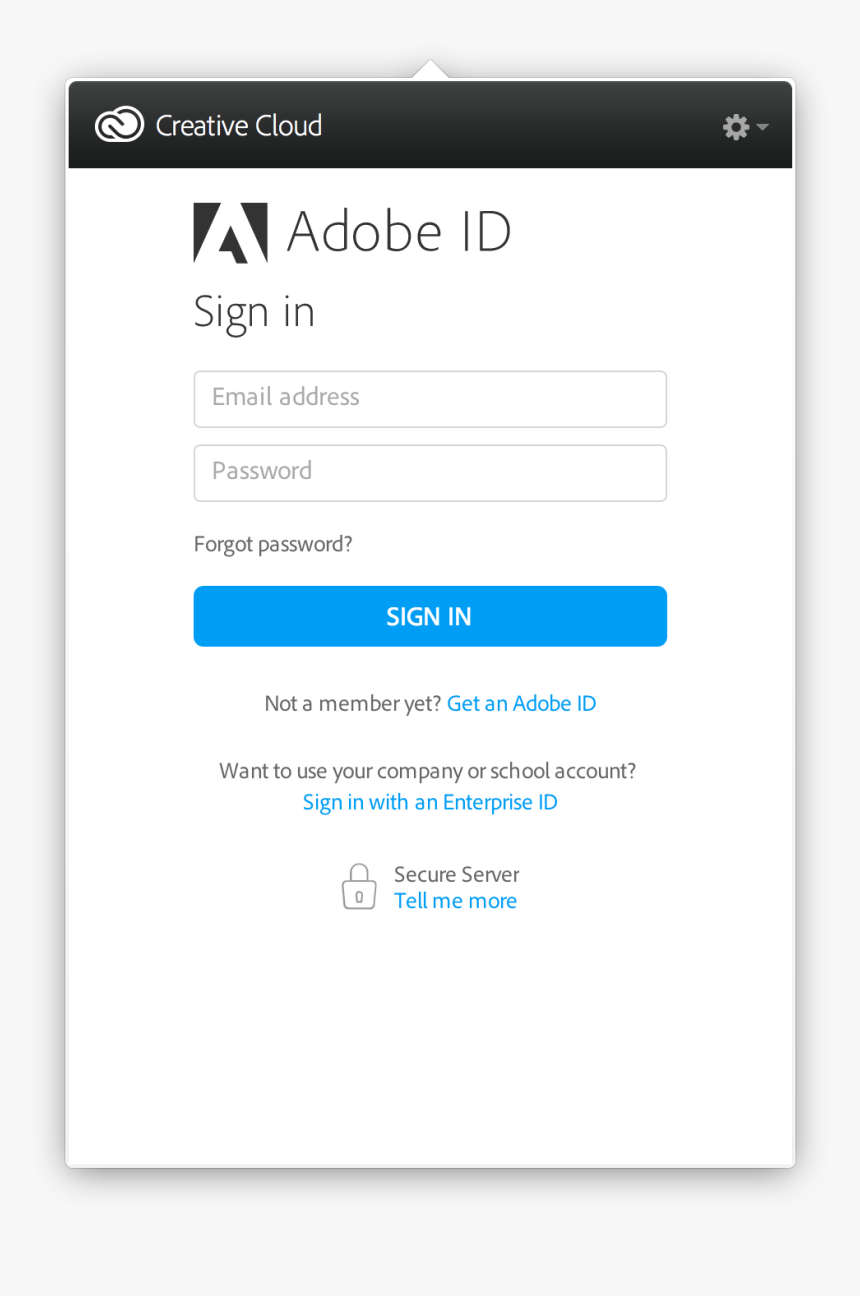Image resolution: width=860 pixels, height=1296 pixels.
Task: Click the Creative Cloud title text
Action: [239, 126]
